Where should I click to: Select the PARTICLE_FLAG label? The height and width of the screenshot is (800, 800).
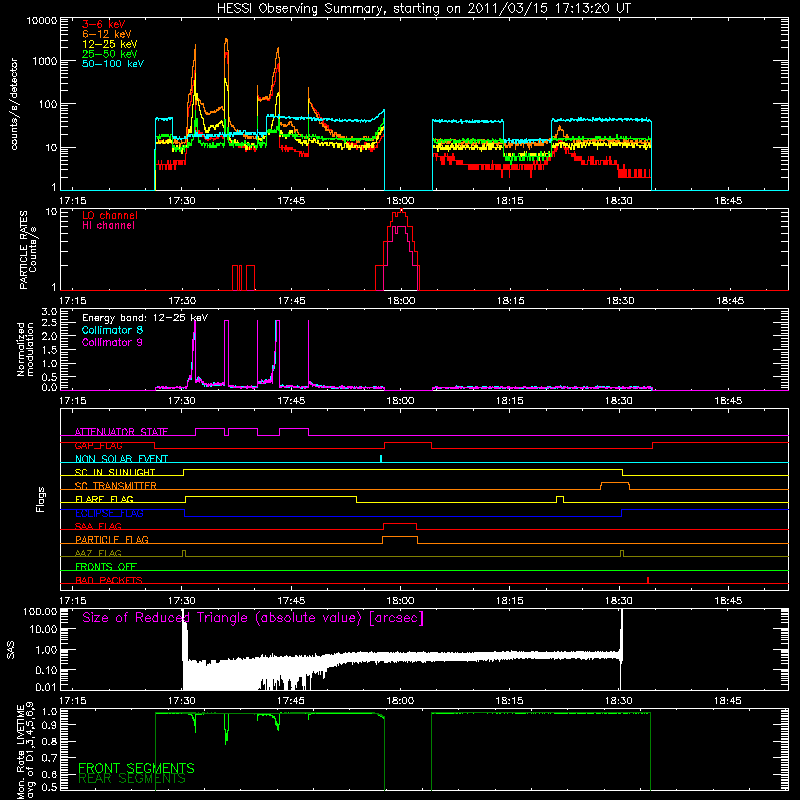point(112,539)
